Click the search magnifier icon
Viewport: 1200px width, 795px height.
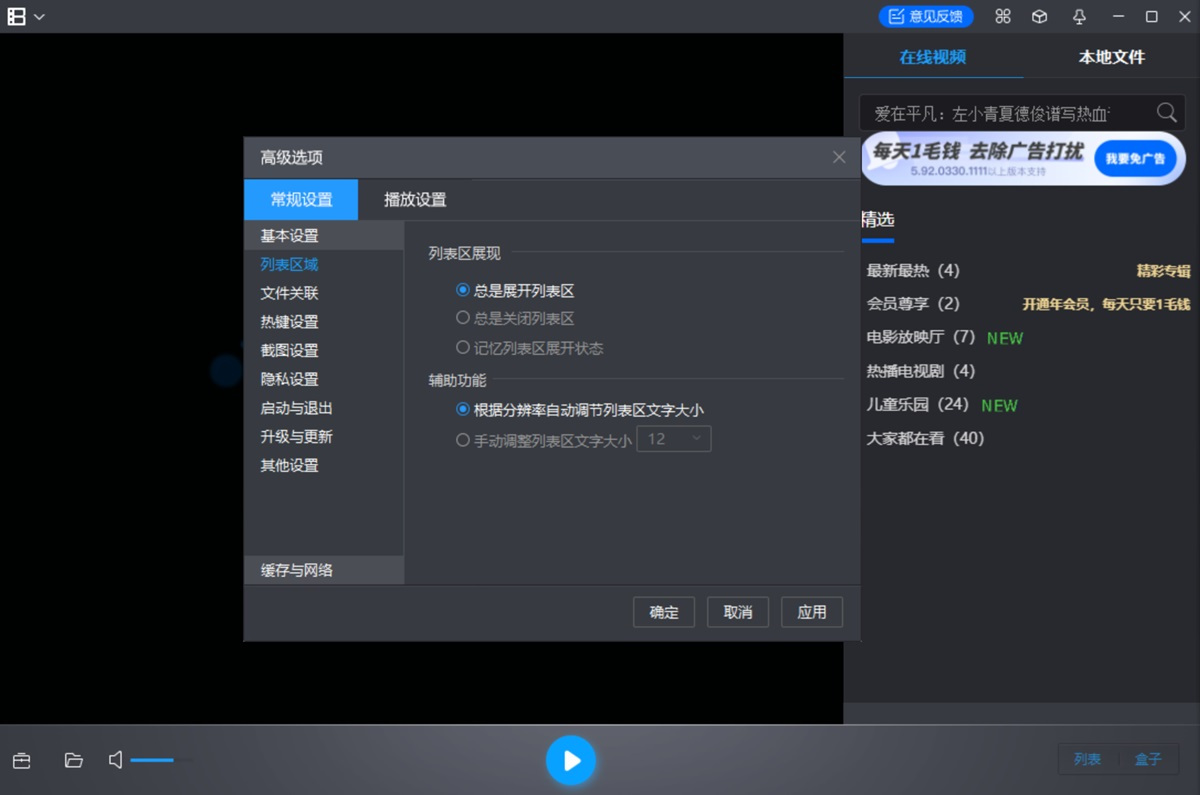click(1166, 112)
